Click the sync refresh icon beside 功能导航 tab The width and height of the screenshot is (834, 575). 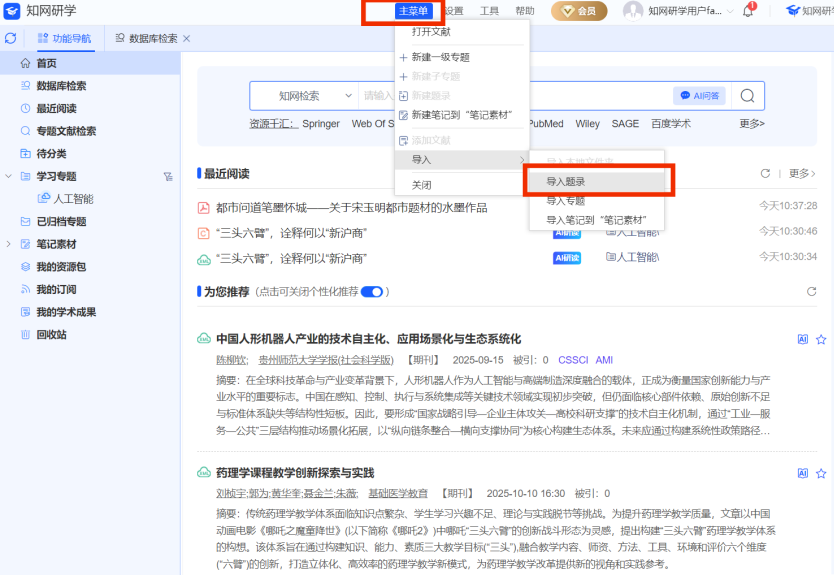coord(10,38)
